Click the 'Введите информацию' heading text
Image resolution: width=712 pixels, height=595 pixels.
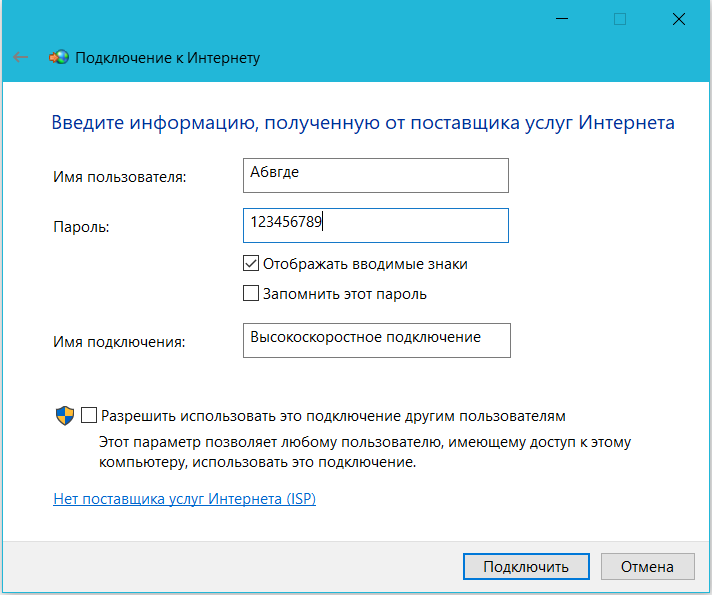[x=362, y=123]
